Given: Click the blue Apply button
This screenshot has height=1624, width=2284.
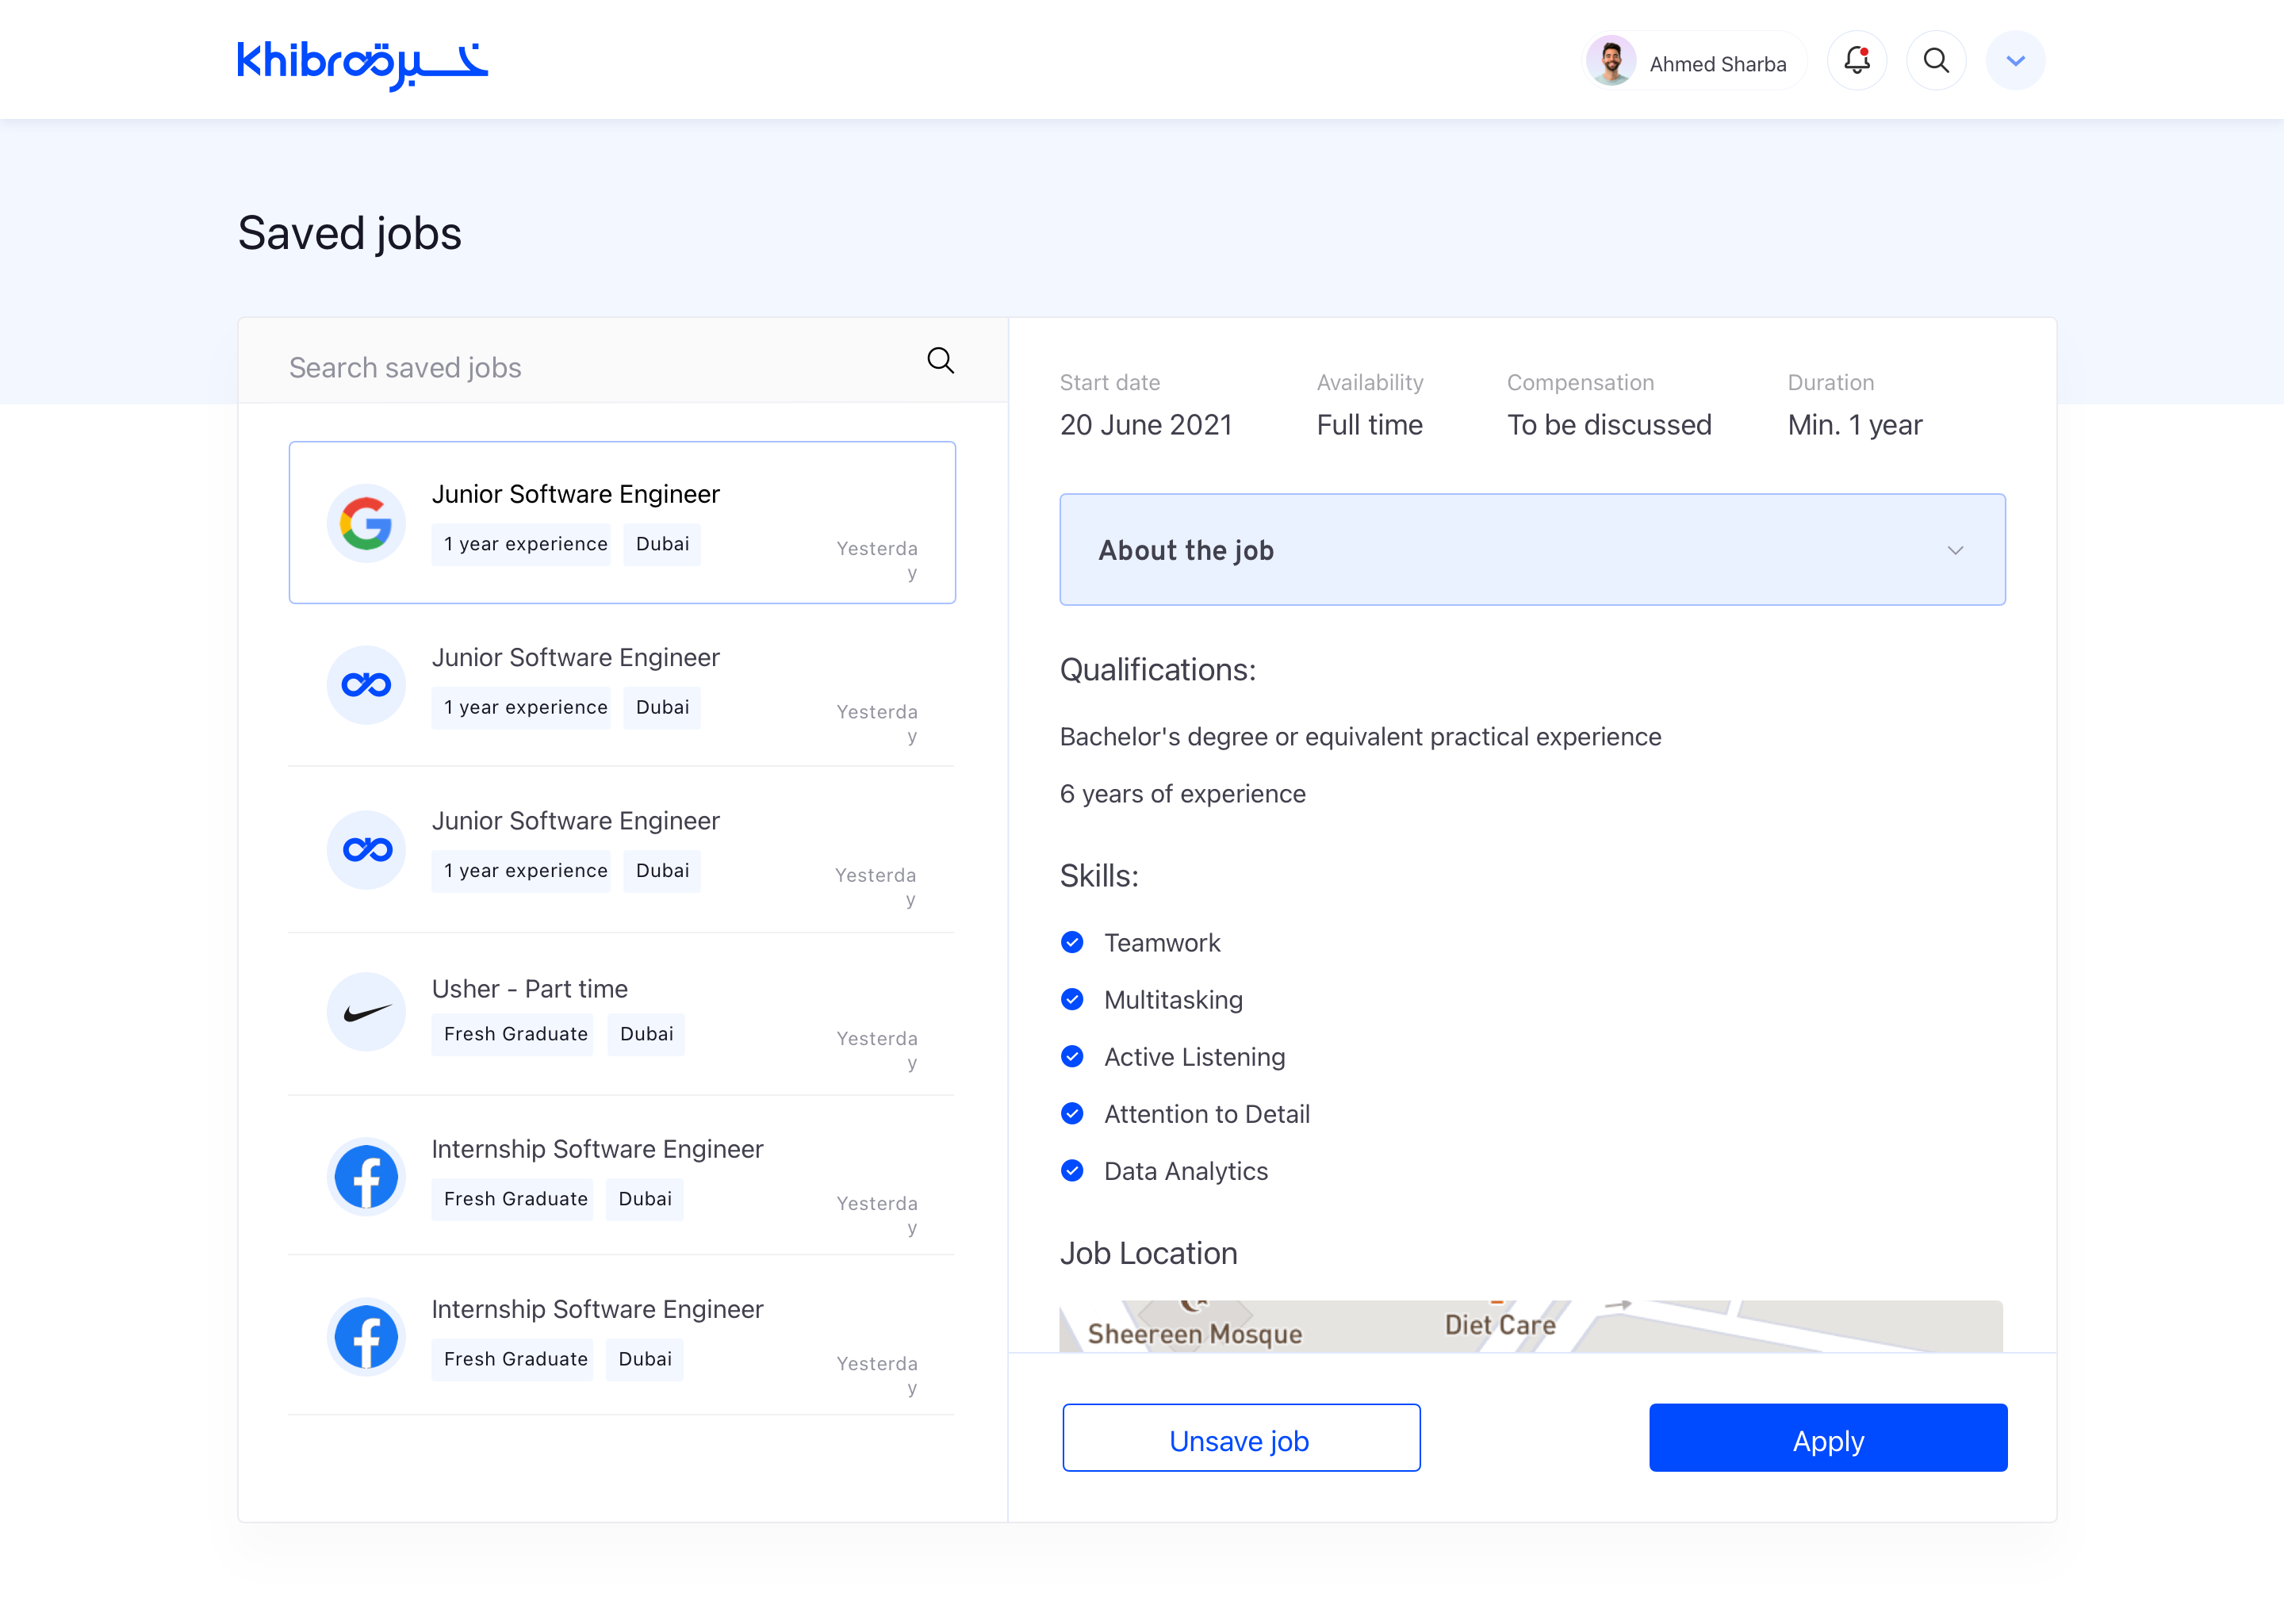Looking at the screenshot, I should (1827, 1439).
